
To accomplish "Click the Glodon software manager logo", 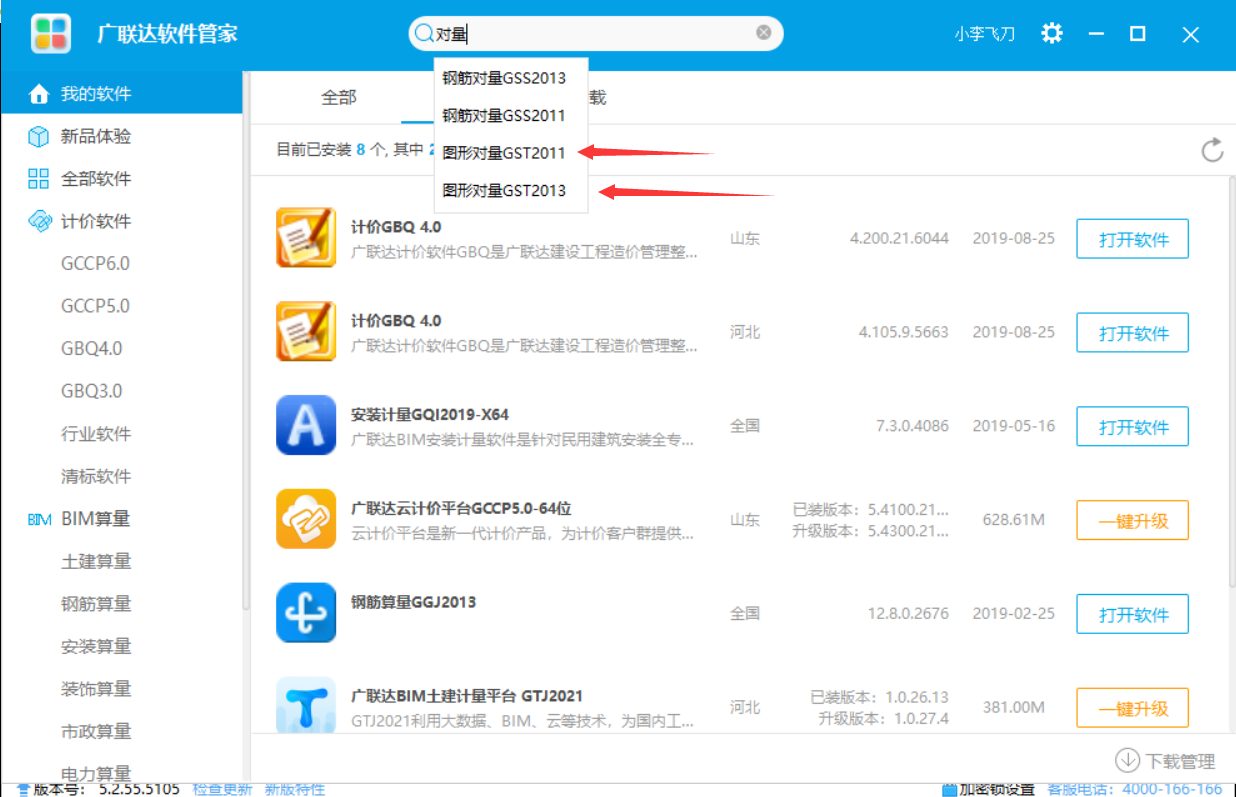I will [x=51, y=34].
